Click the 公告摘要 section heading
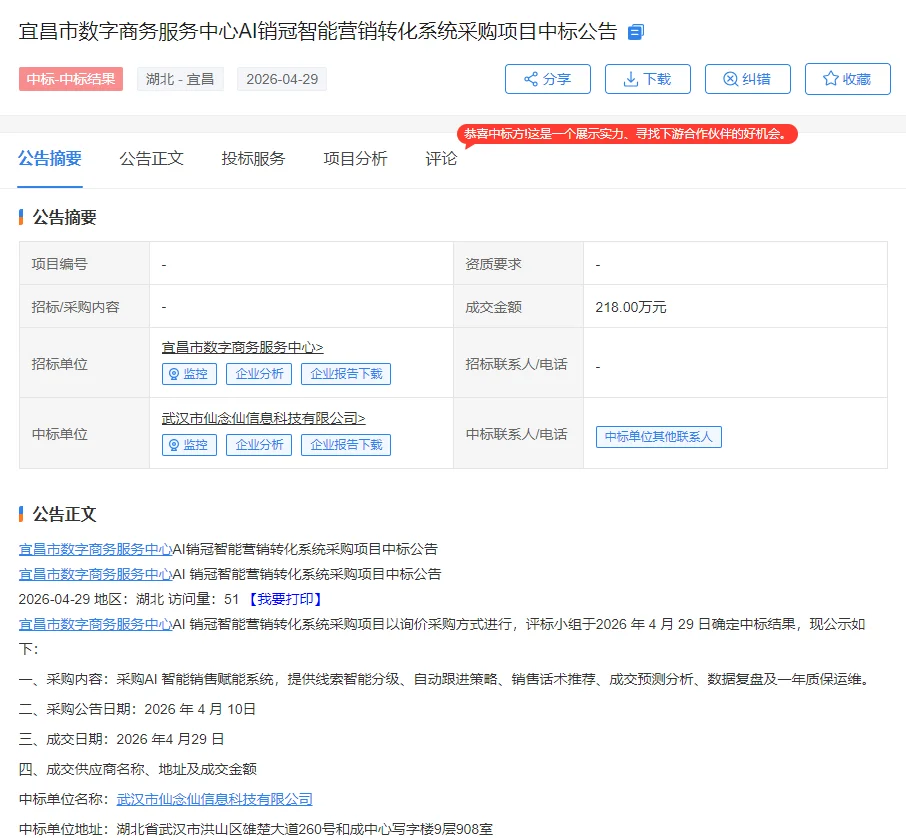This screenshot has width=906, height=838. 64,217
